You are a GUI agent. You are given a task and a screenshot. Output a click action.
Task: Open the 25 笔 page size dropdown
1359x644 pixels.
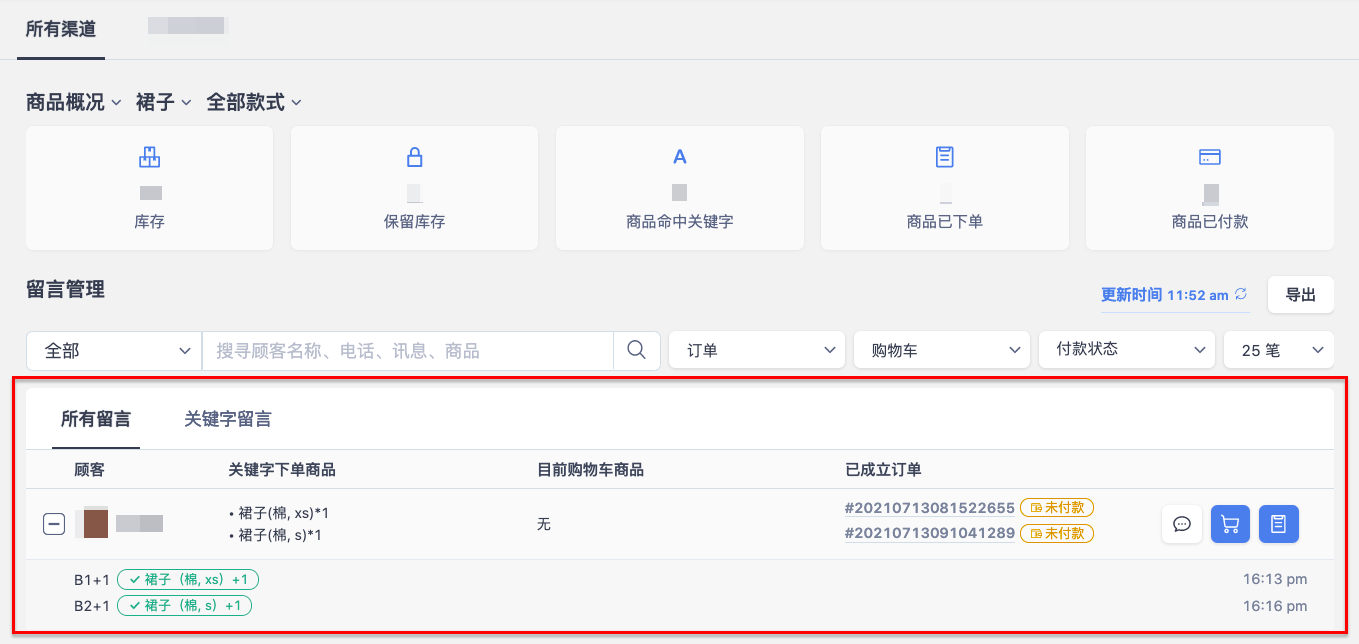coord(1279,350)
